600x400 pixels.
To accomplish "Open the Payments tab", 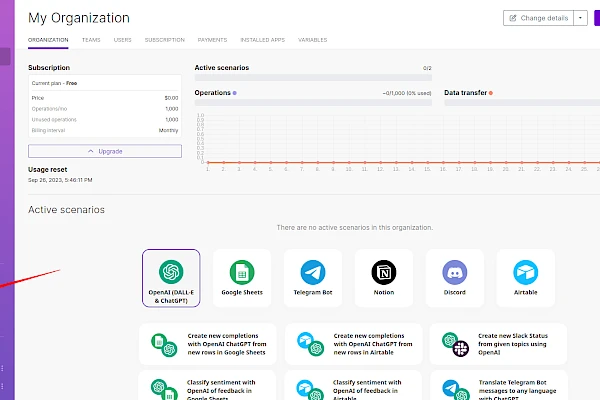I will coord(211,40).
